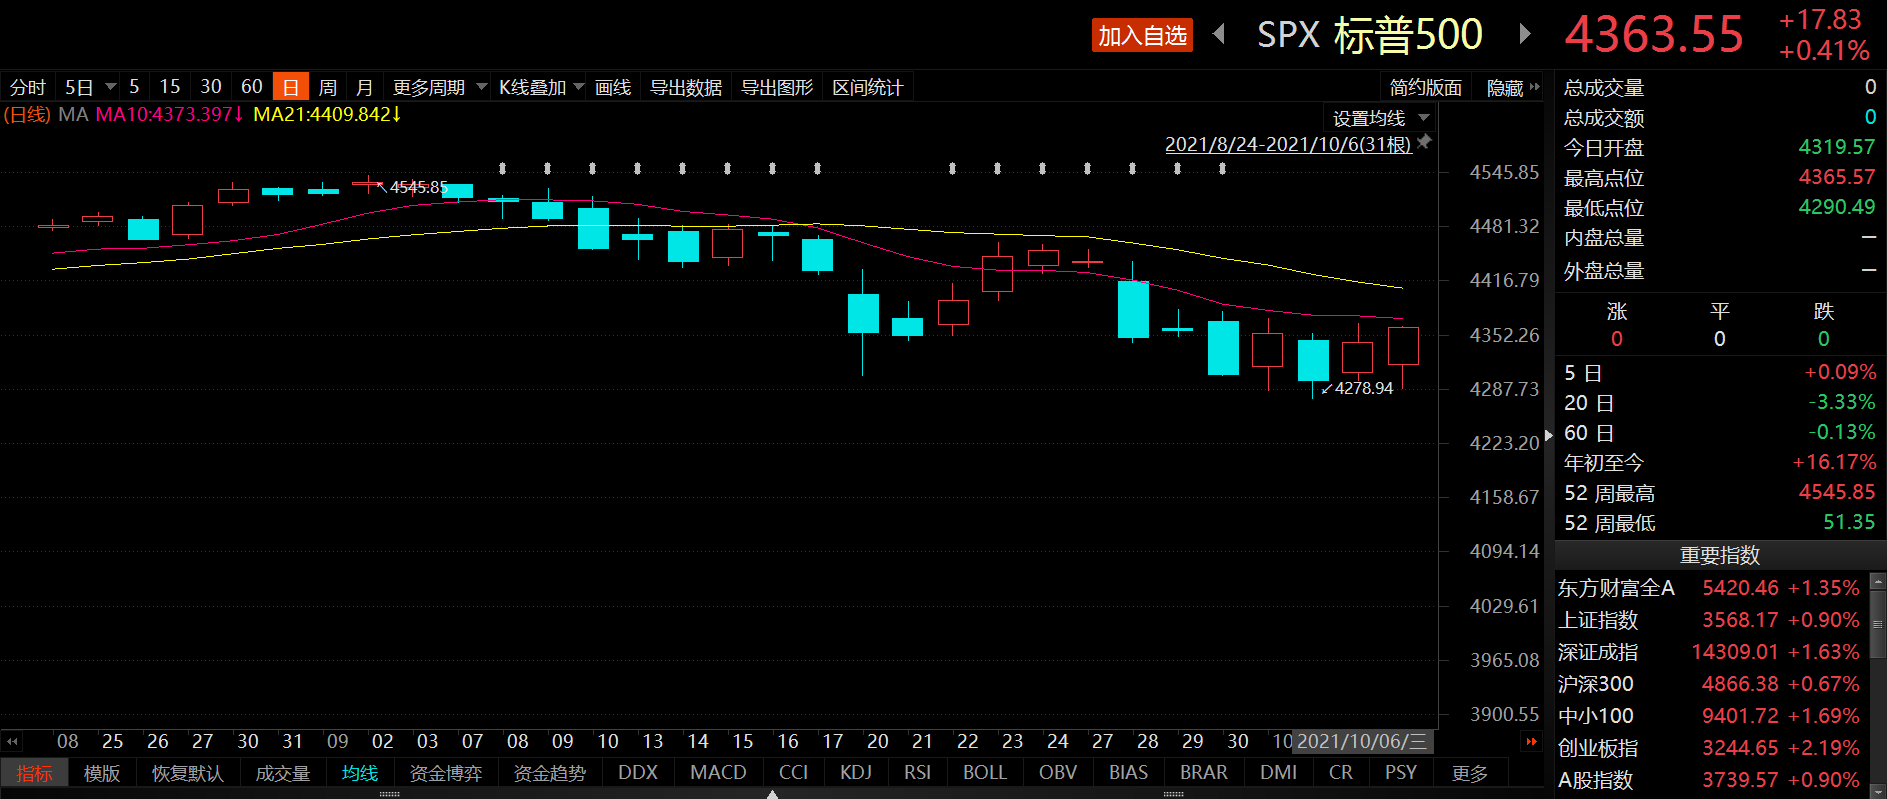Switch to the 分时 intraday tab
1887x799 pixels.
[28, 87]
